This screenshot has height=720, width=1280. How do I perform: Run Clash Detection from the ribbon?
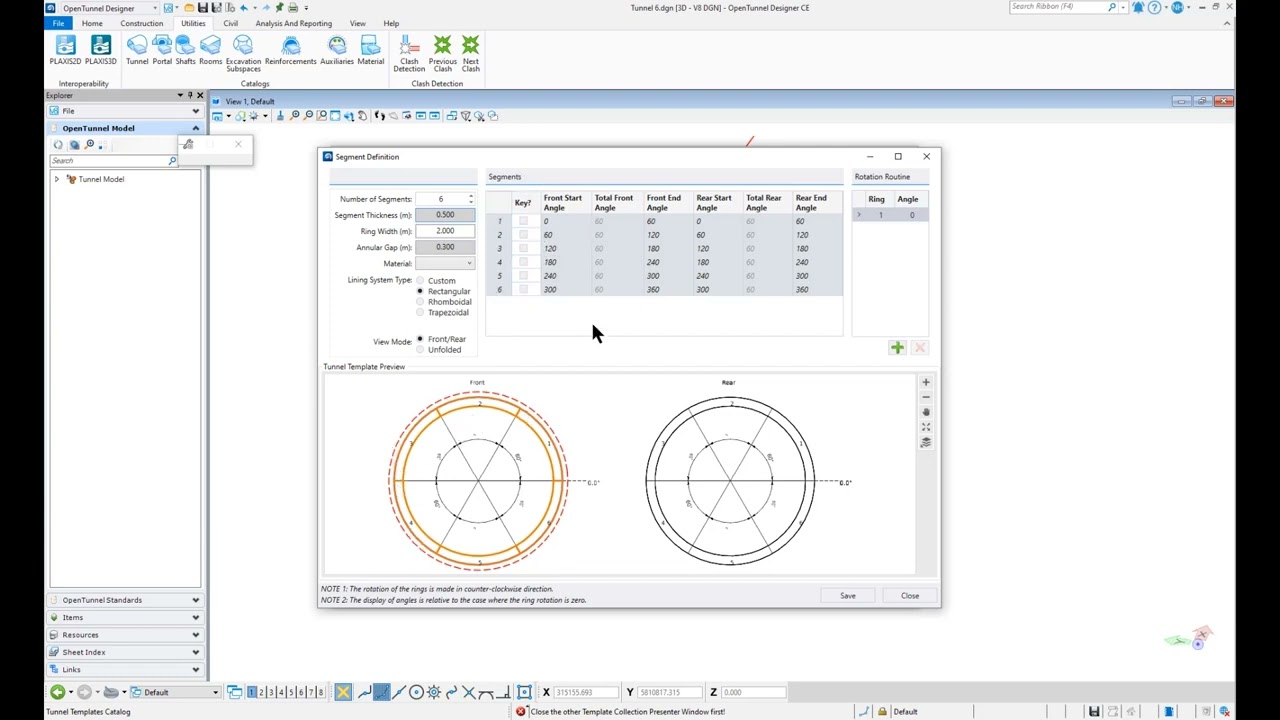point(409,54)
